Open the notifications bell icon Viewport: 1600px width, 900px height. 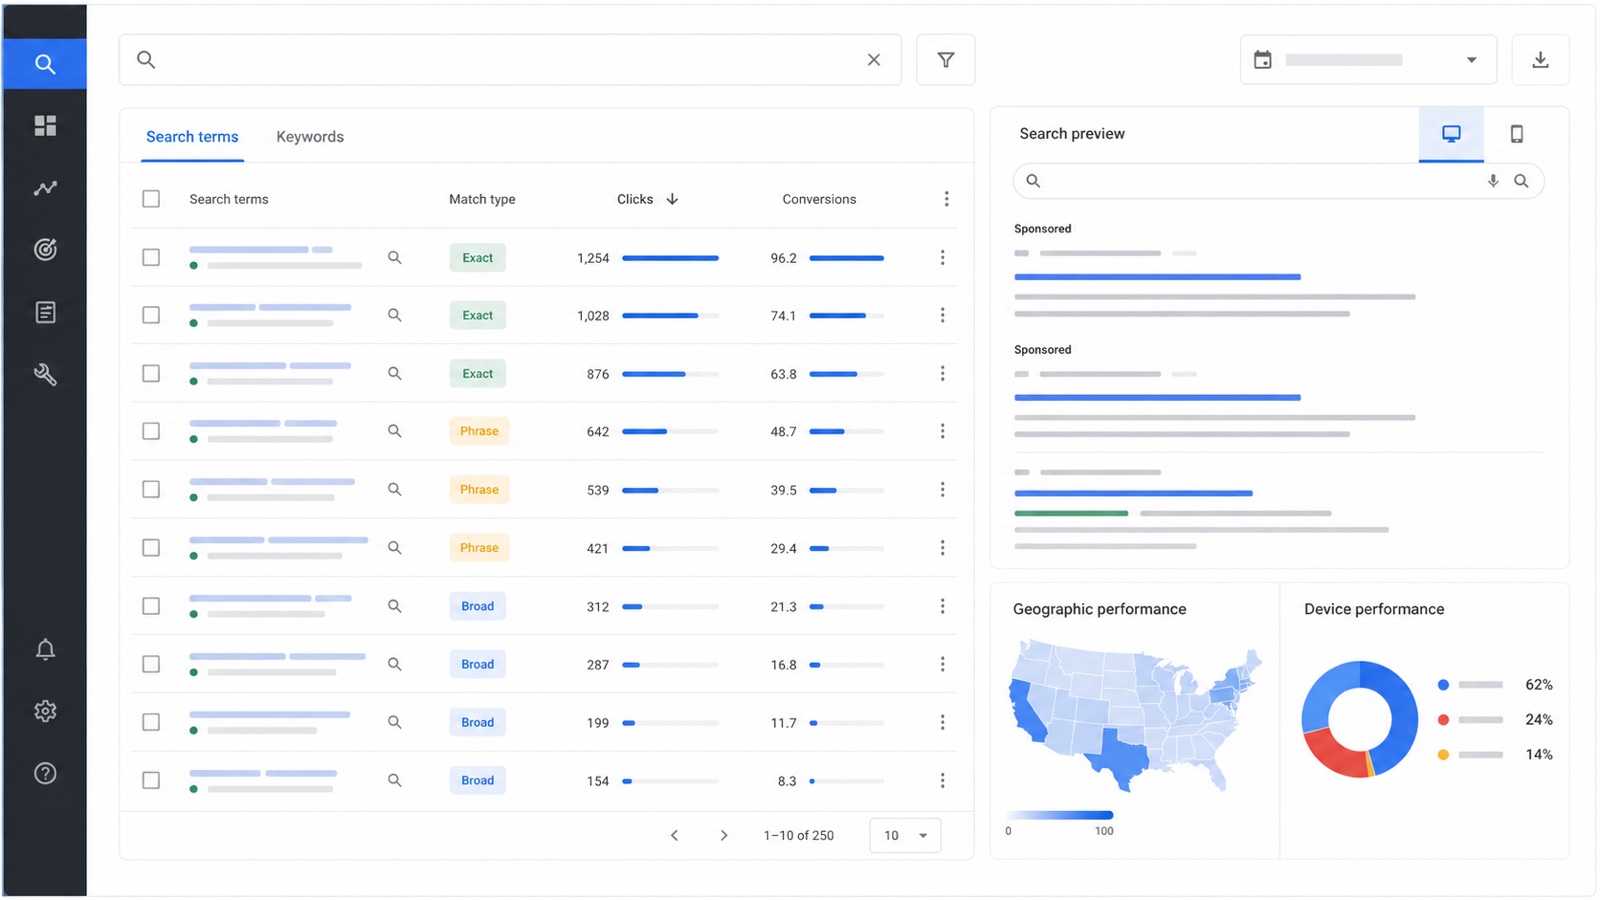click(45, 650)
